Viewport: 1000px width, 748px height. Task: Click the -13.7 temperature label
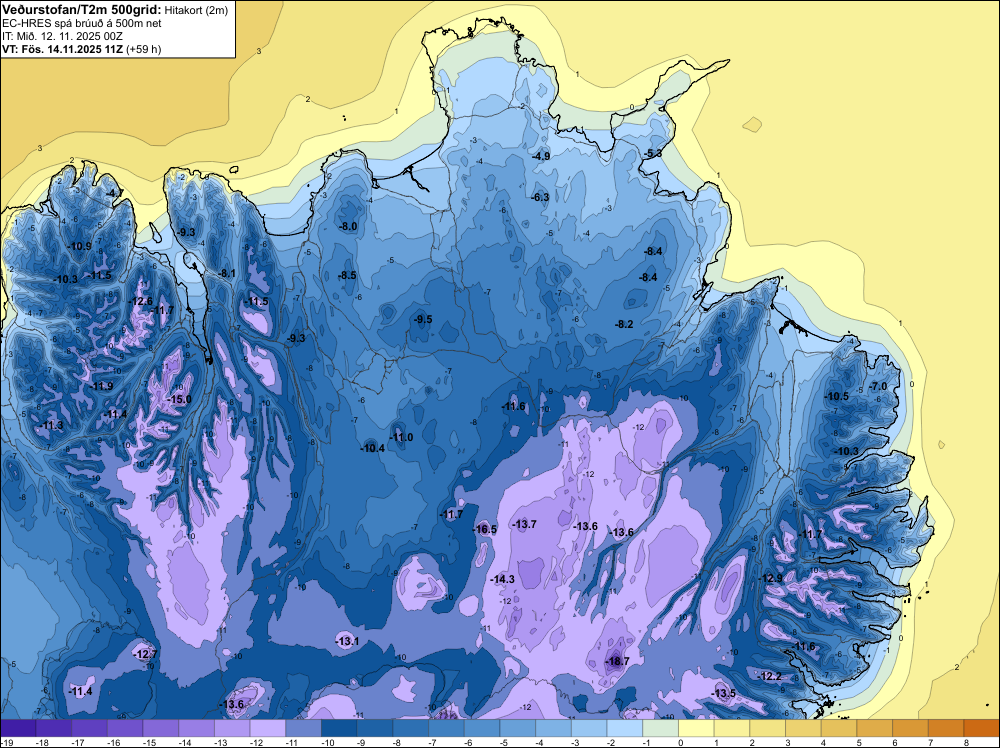point(525,524)
